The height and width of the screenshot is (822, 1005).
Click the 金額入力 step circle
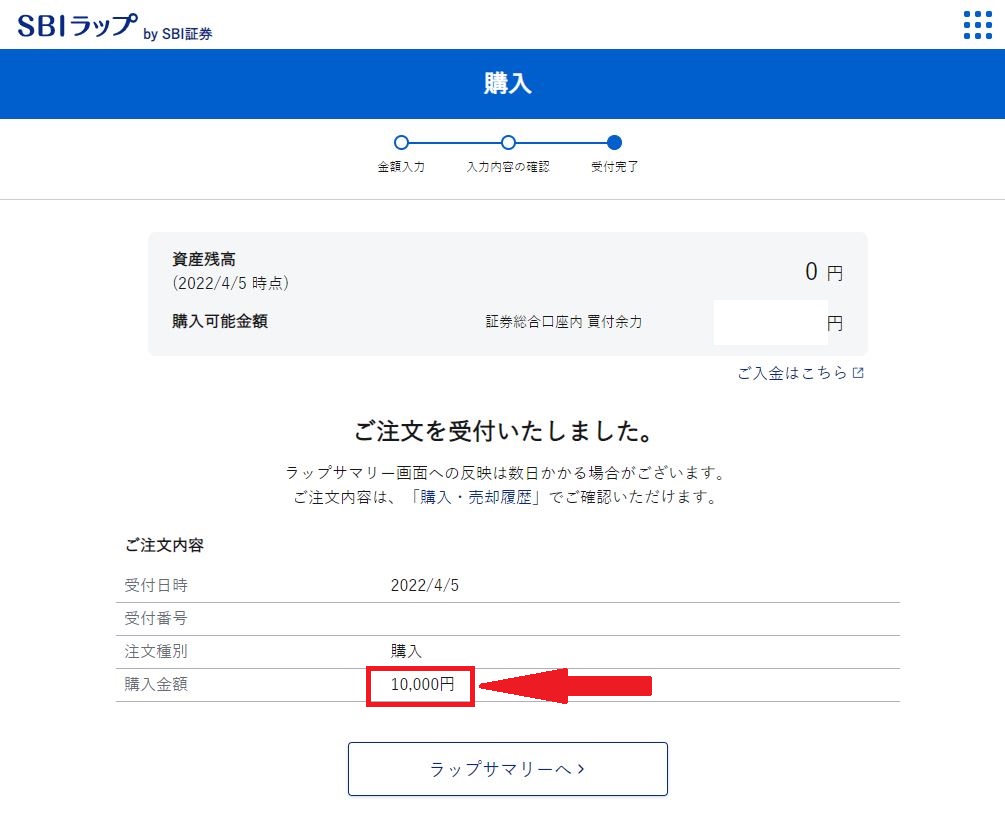(401, 142)
